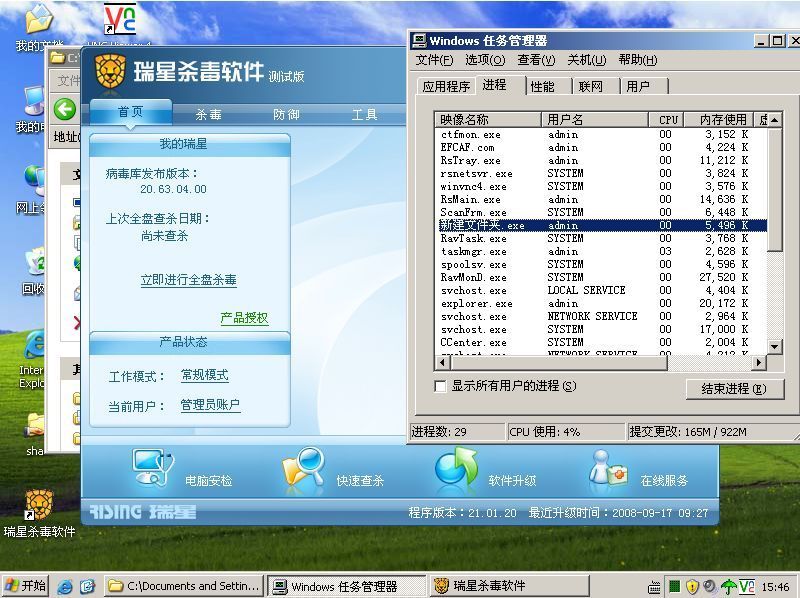The width and height of the screenshot is (800, 598).
Task: Click the 开始 Start button
Action: point(26,585)
